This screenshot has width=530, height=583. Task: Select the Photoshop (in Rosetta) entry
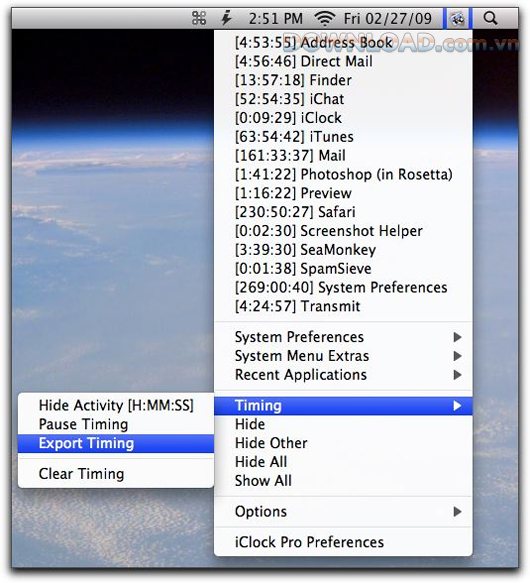pos(343,174)
